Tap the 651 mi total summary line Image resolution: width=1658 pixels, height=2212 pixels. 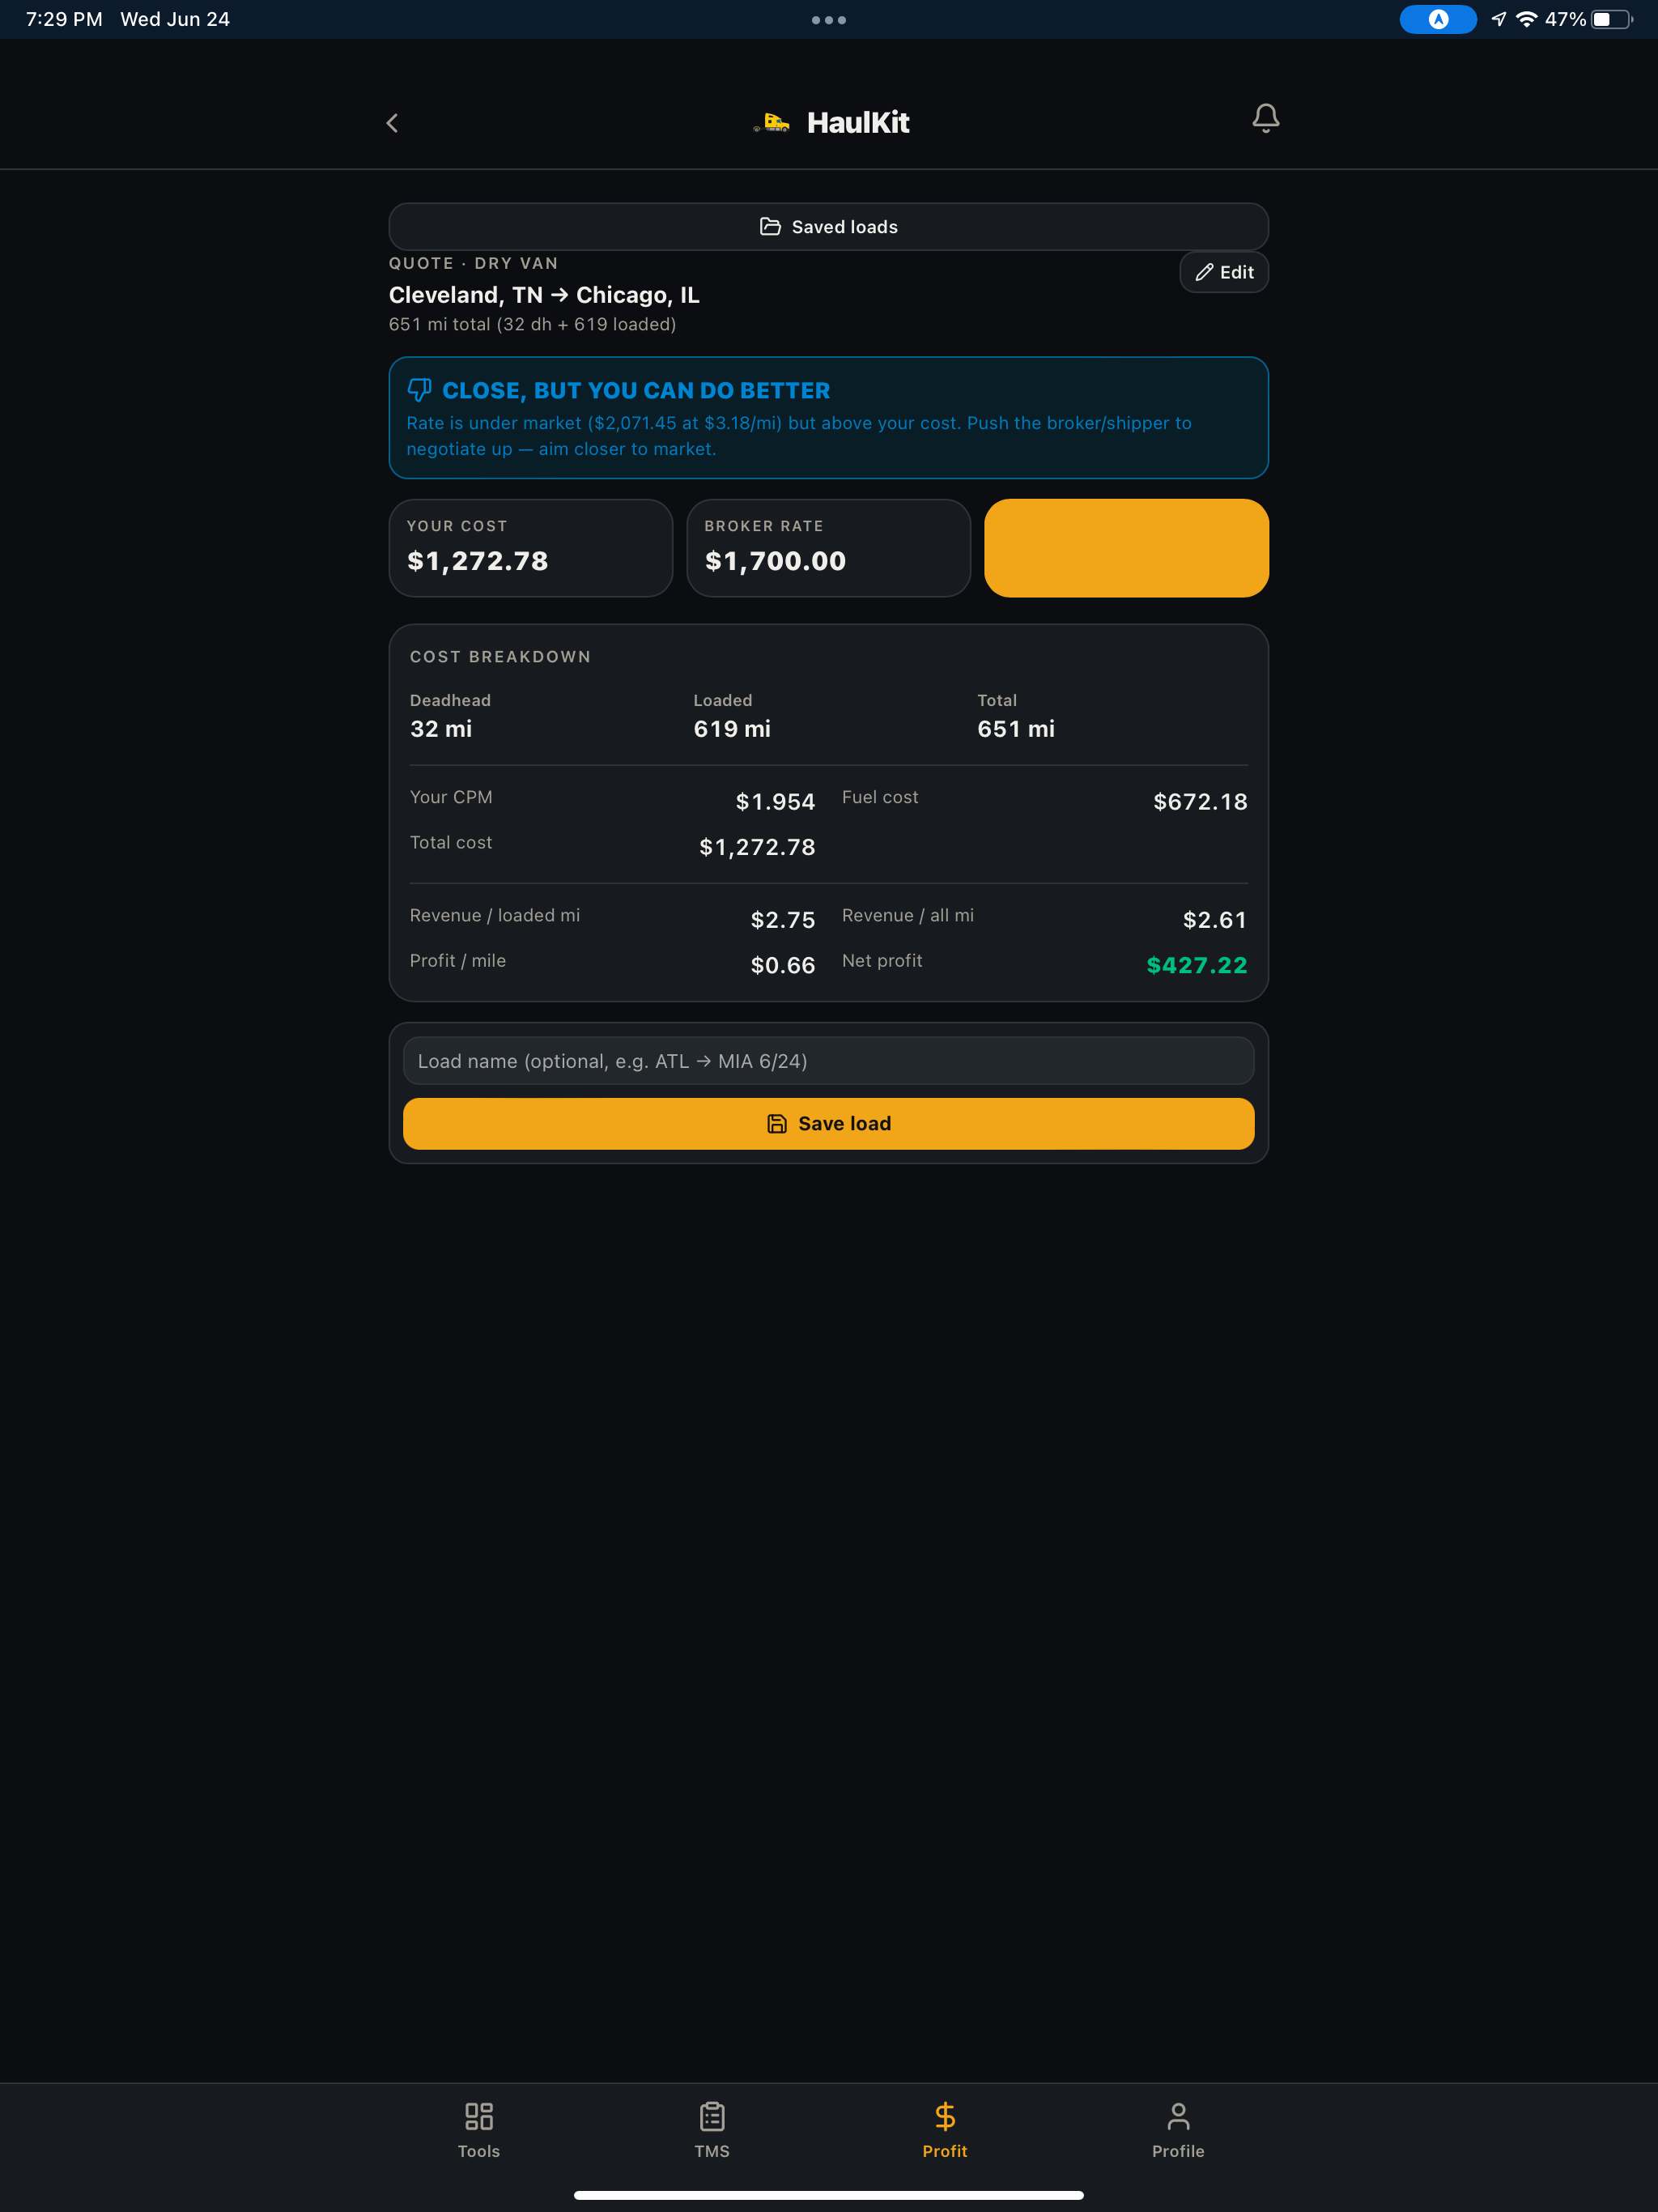[x=532, y=324]
